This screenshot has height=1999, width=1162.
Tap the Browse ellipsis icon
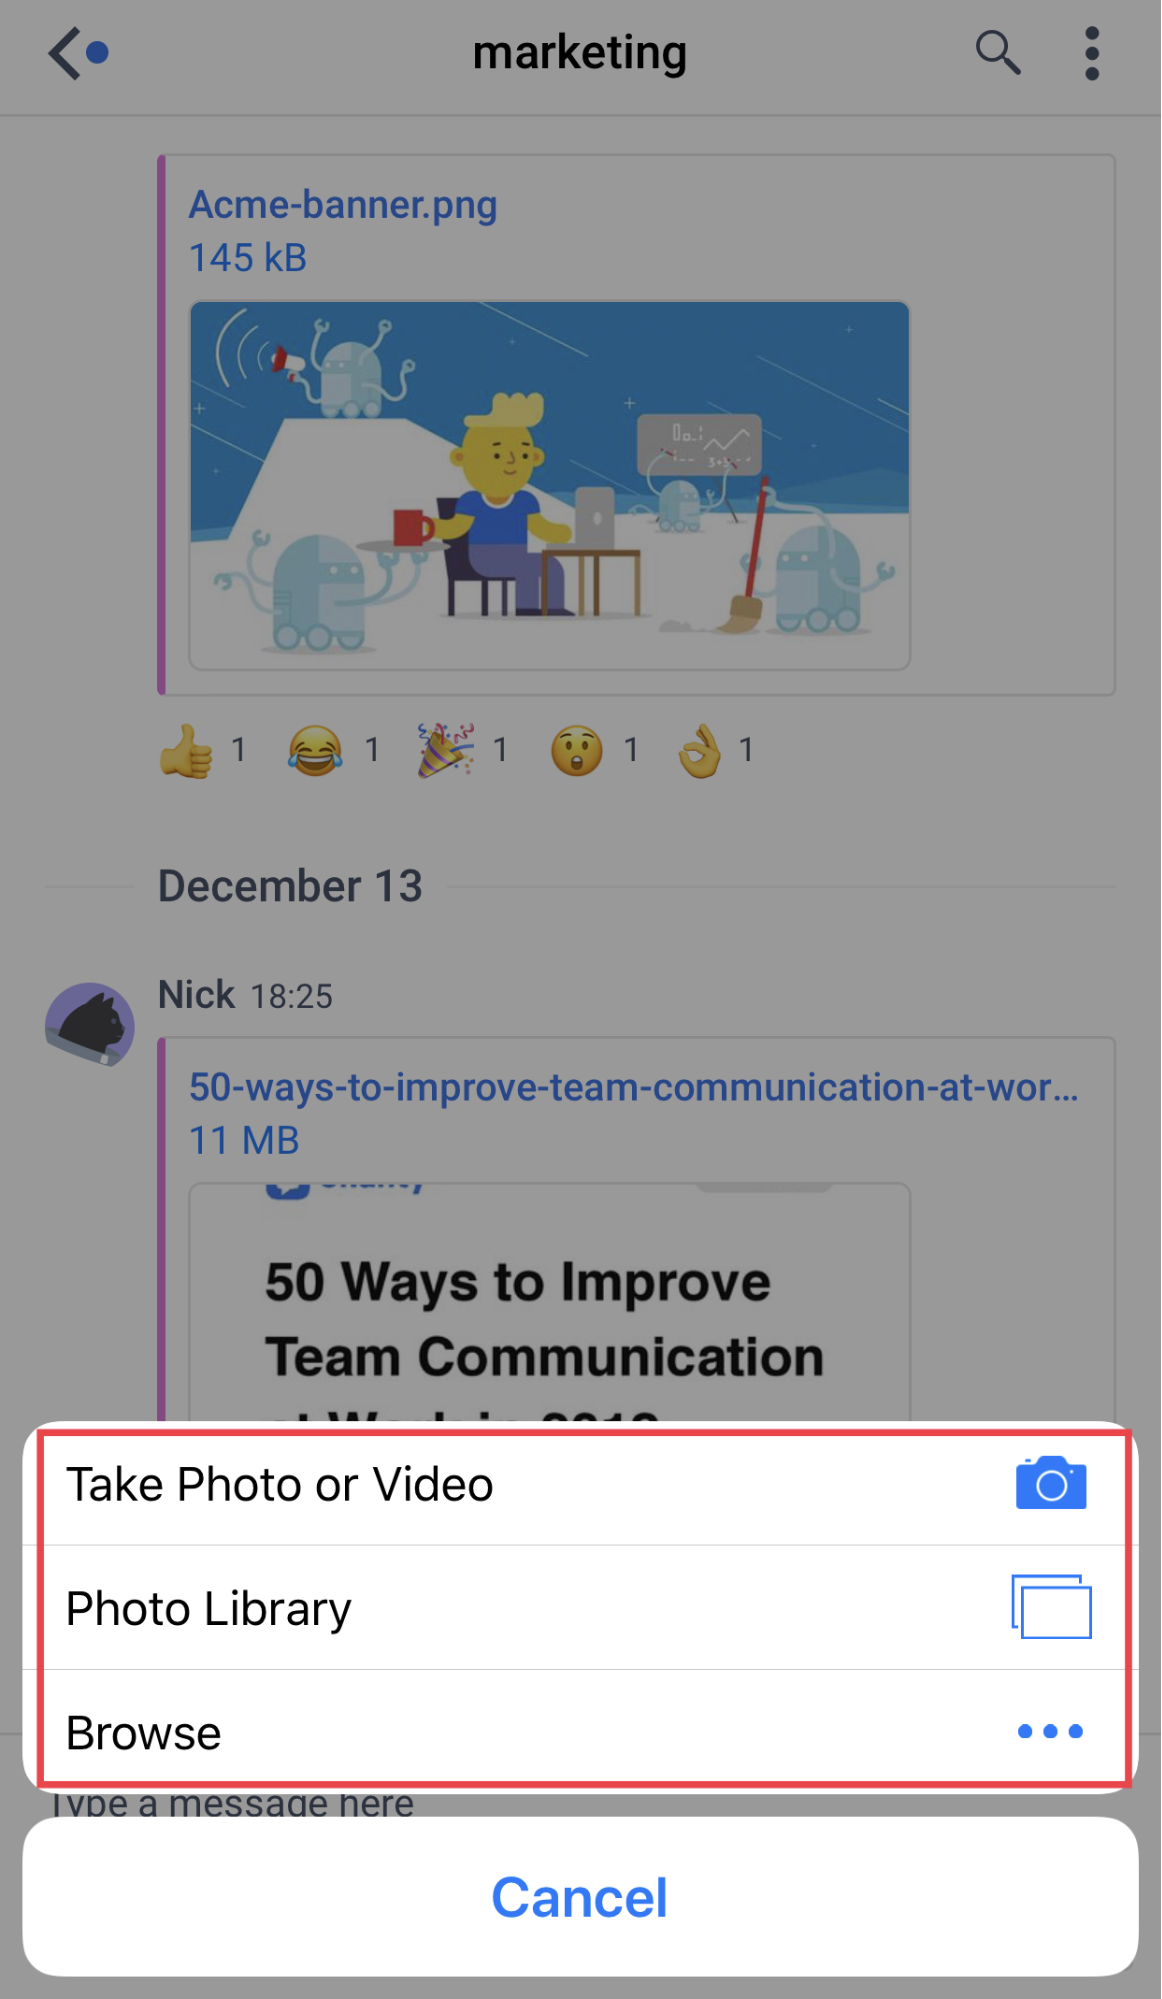pyautogui.click(x=1050, y=1731)
